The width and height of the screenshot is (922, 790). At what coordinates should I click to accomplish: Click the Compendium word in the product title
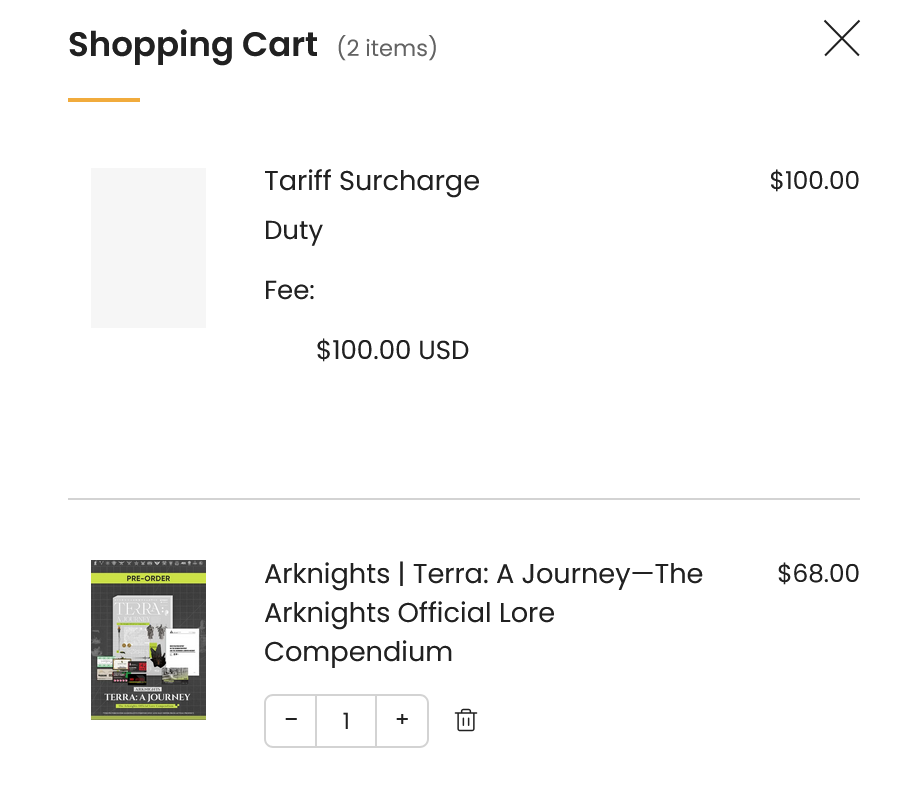[358, 652]
